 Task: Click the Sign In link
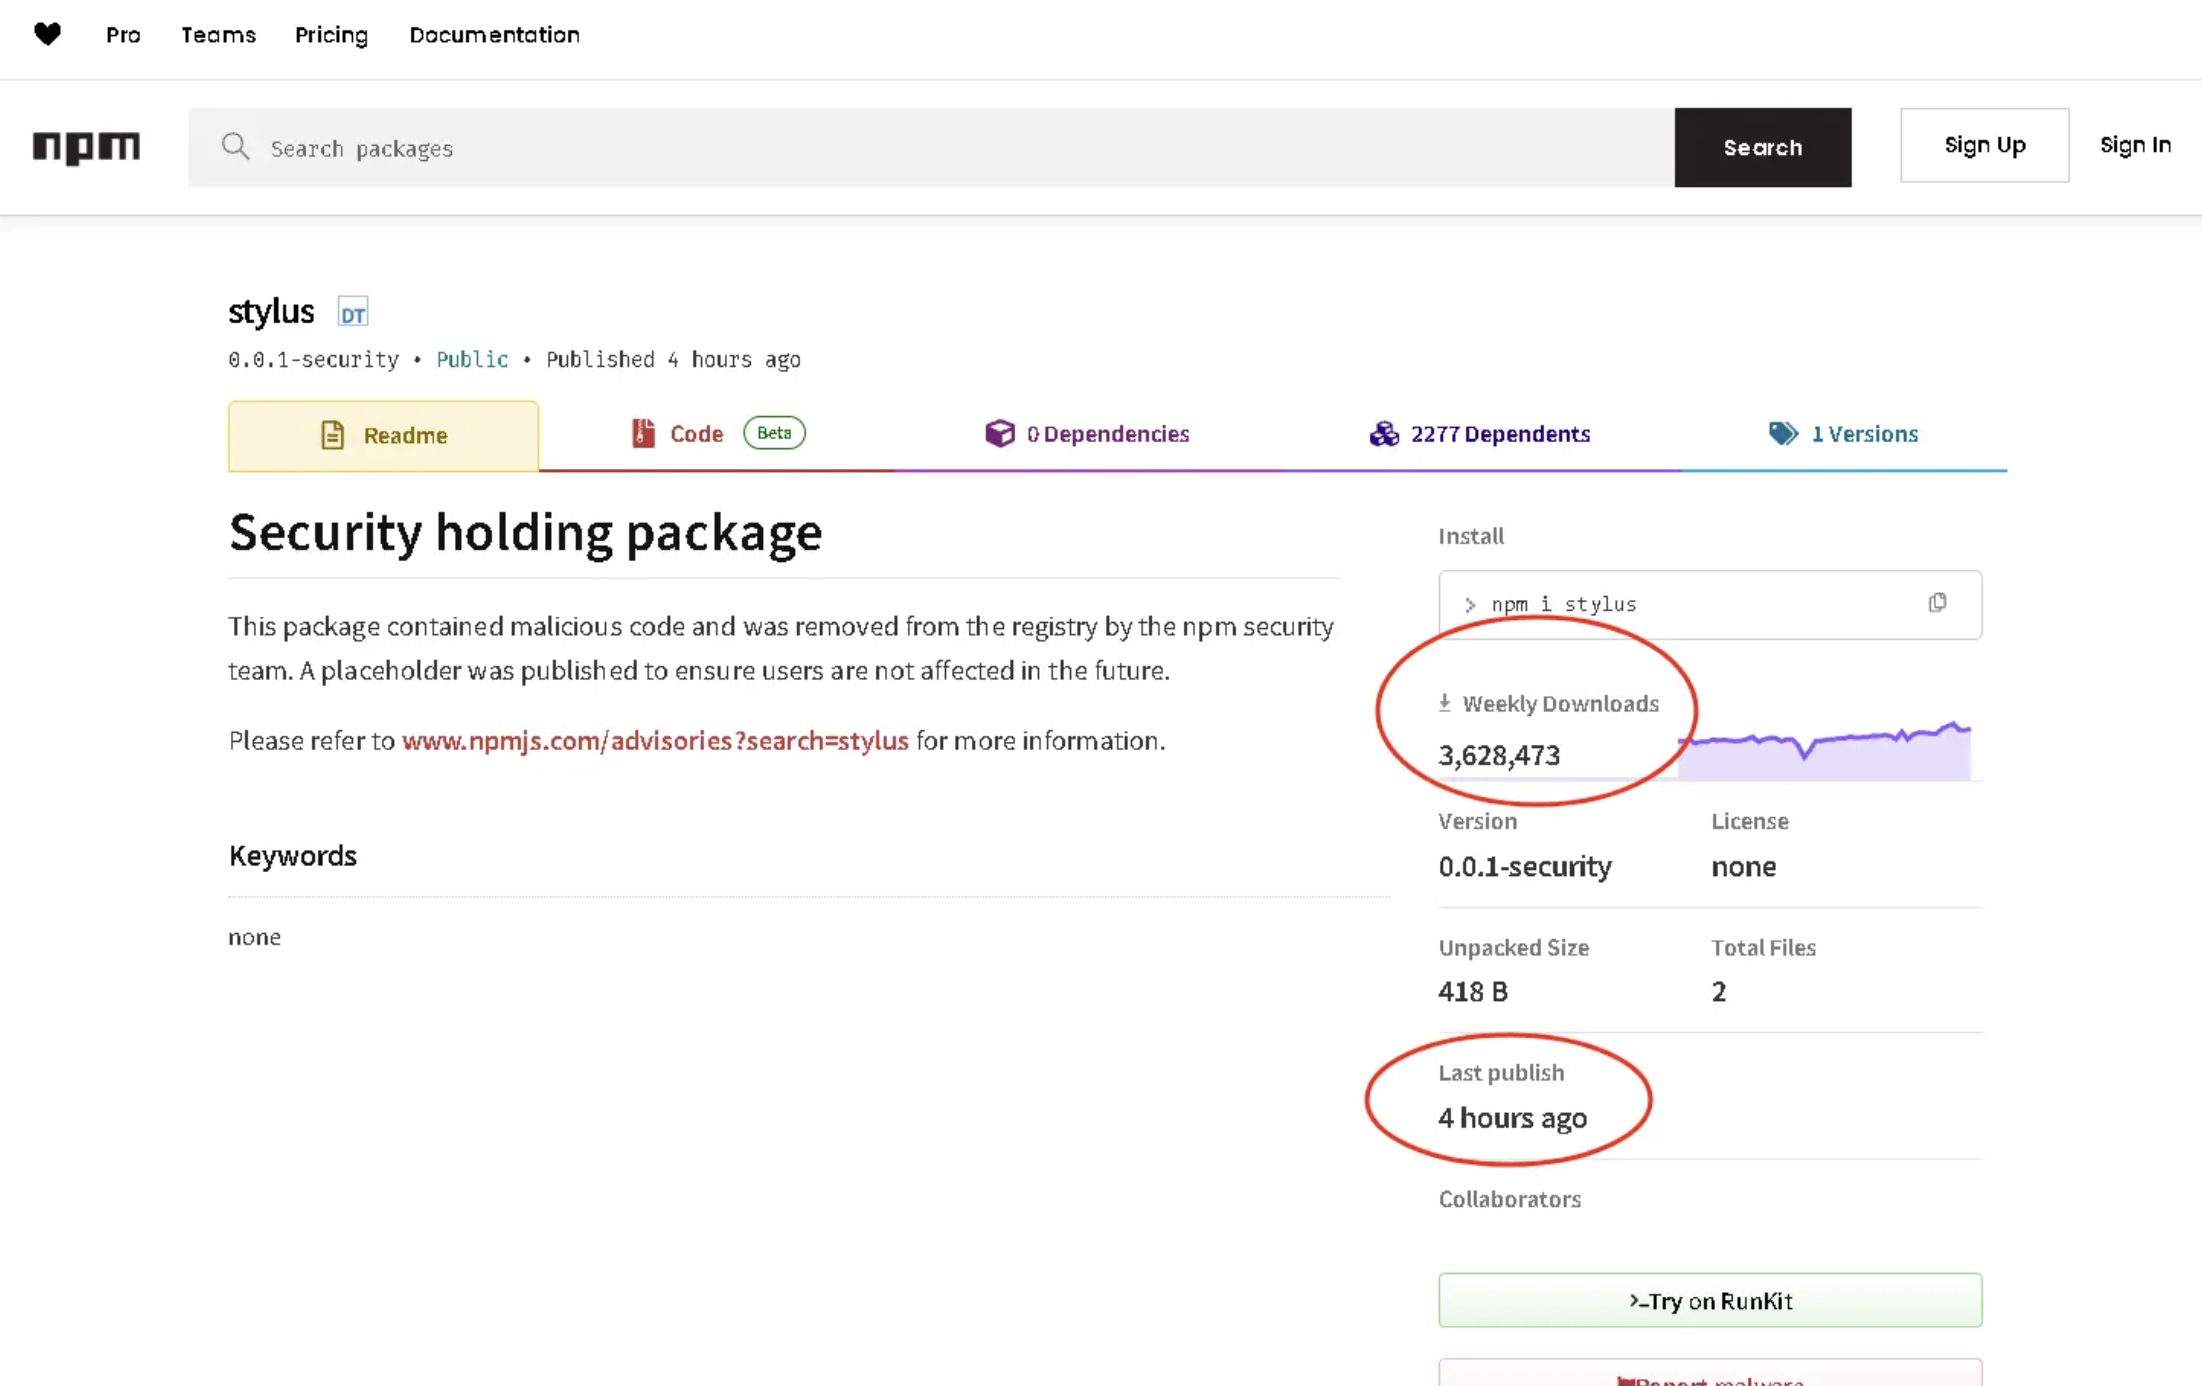pos(2135,145)
